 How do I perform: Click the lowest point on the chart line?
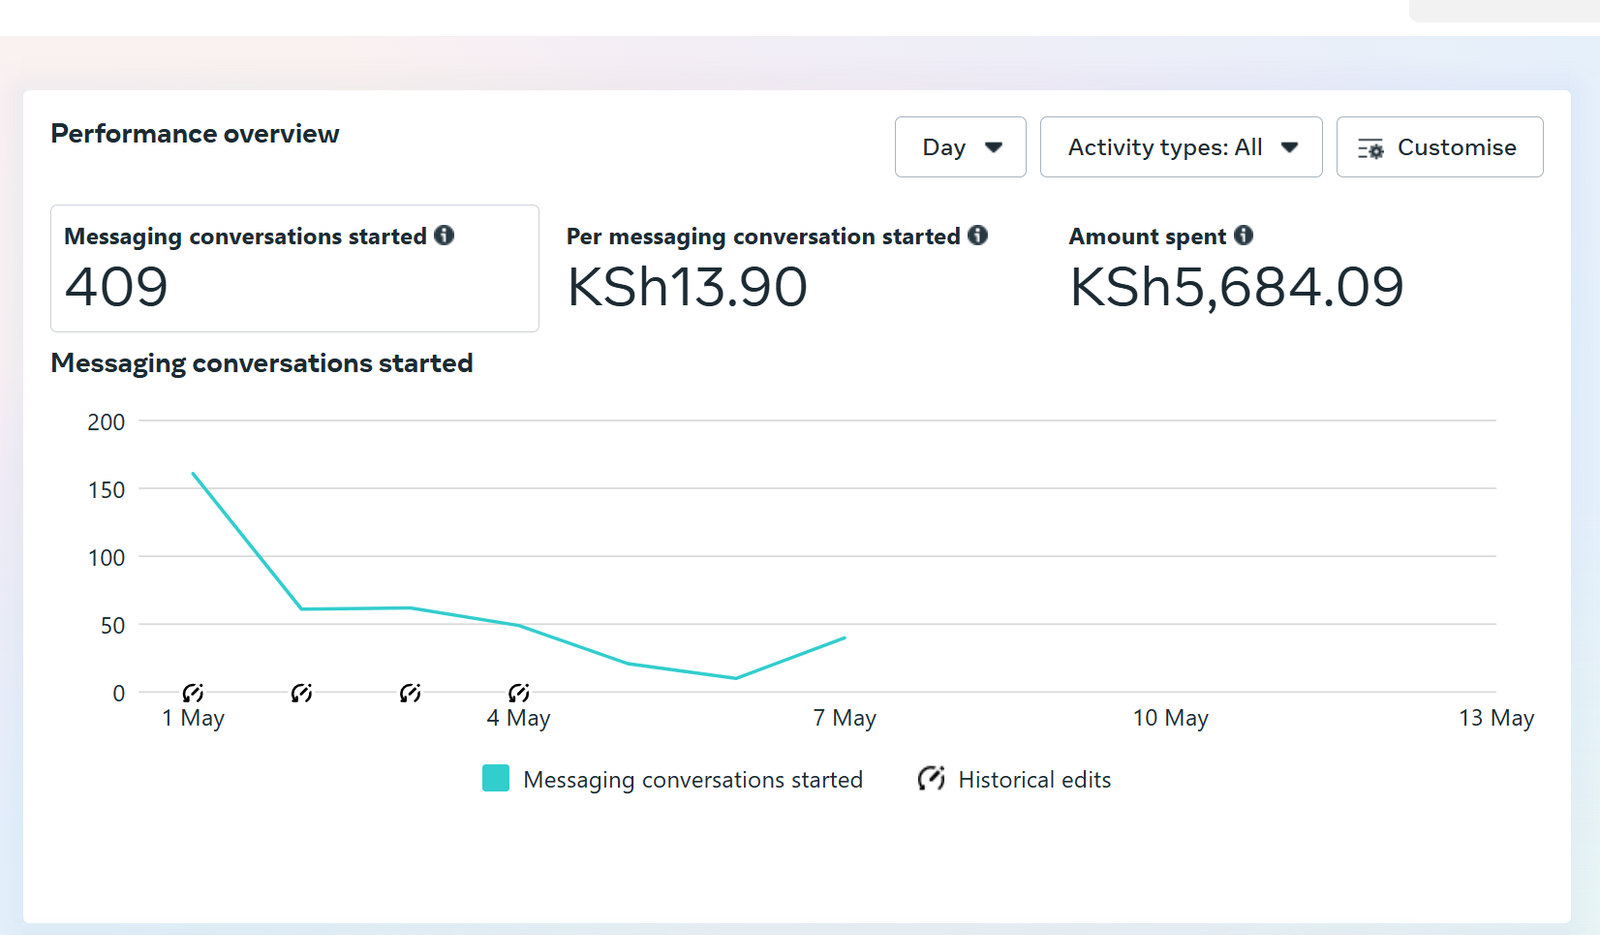coord(736,678)
